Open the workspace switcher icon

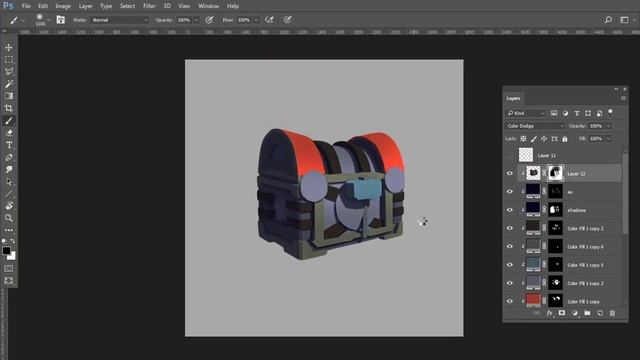624,20
